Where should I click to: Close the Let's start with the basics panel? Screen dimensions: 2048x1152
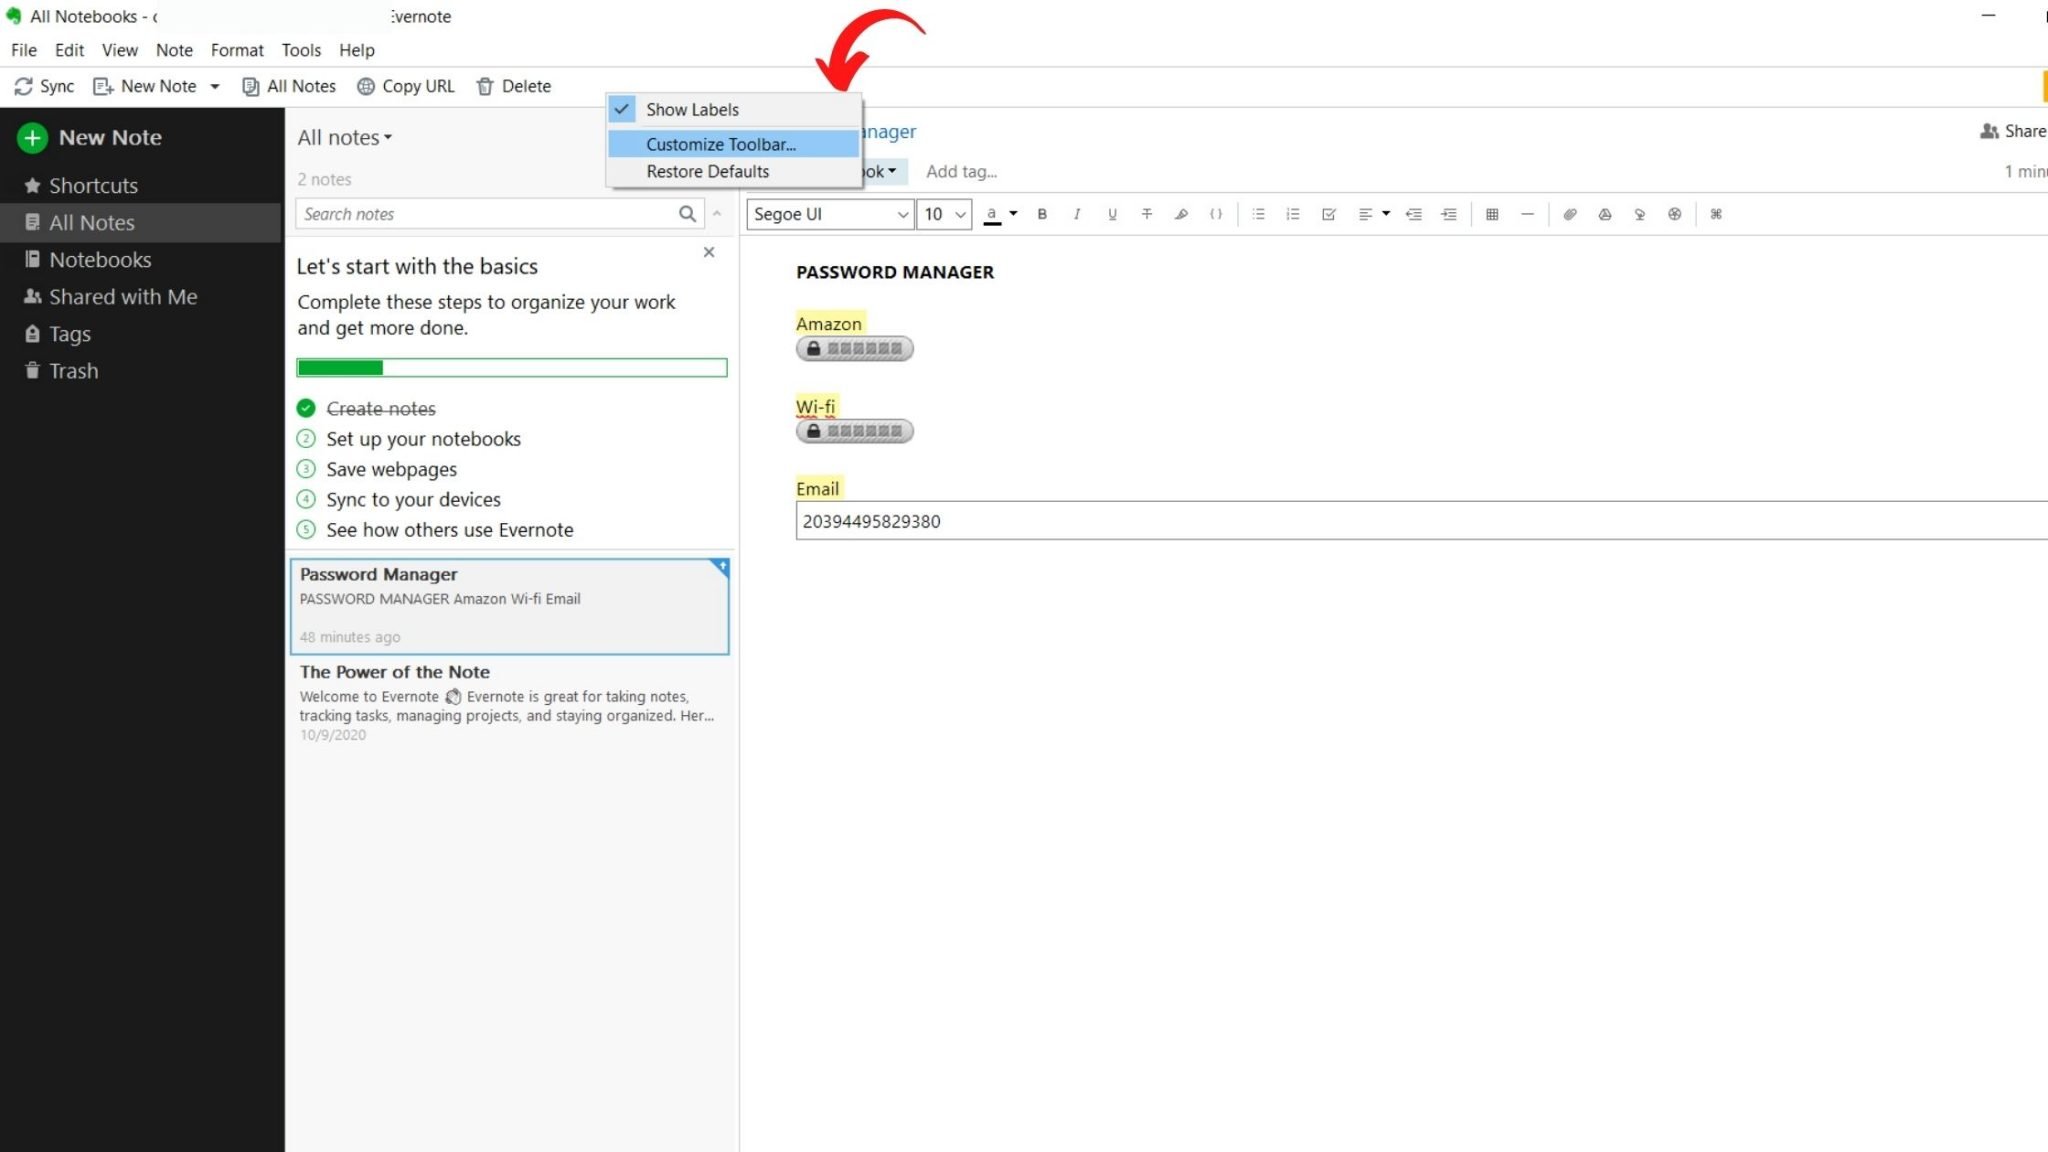[709, 252]
